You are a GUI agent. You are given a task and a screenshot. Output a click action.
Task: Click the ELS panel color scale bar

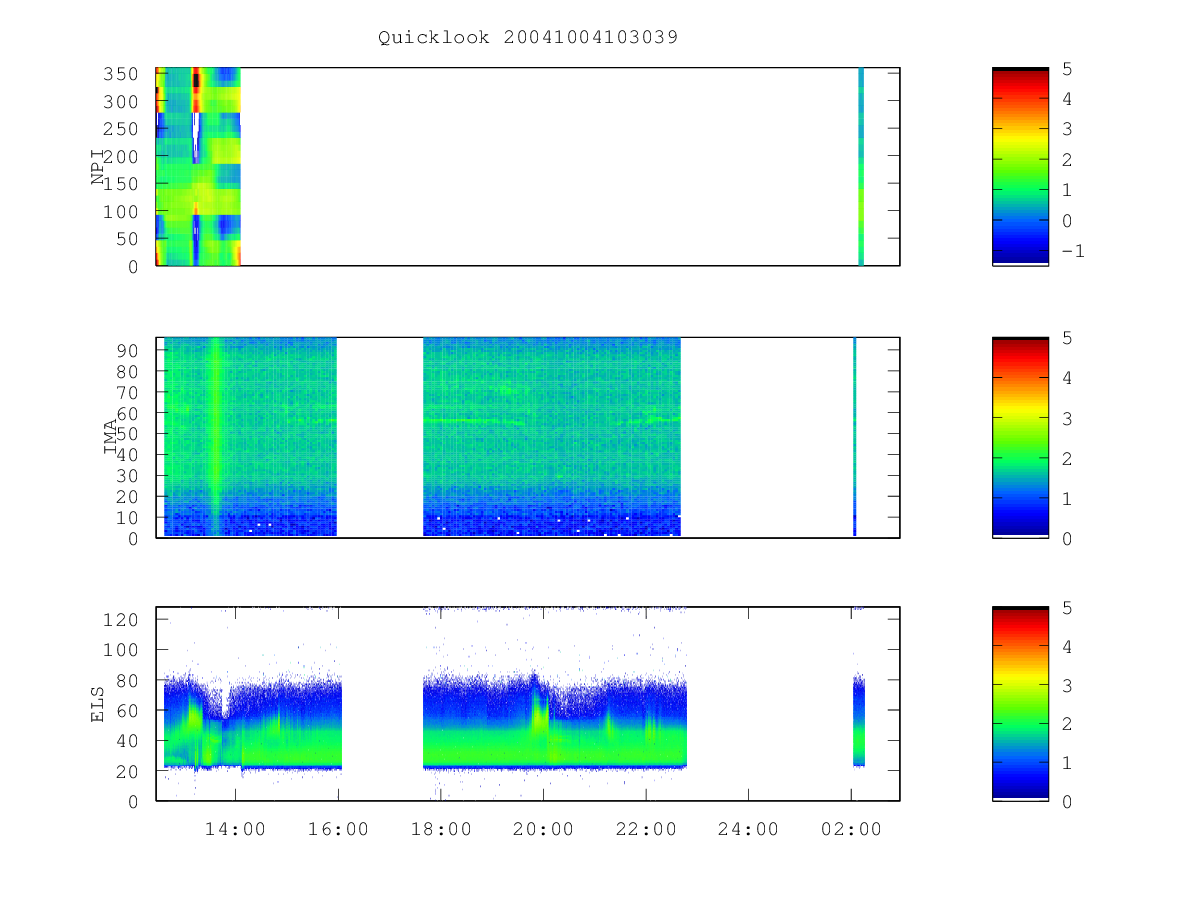1020,703
